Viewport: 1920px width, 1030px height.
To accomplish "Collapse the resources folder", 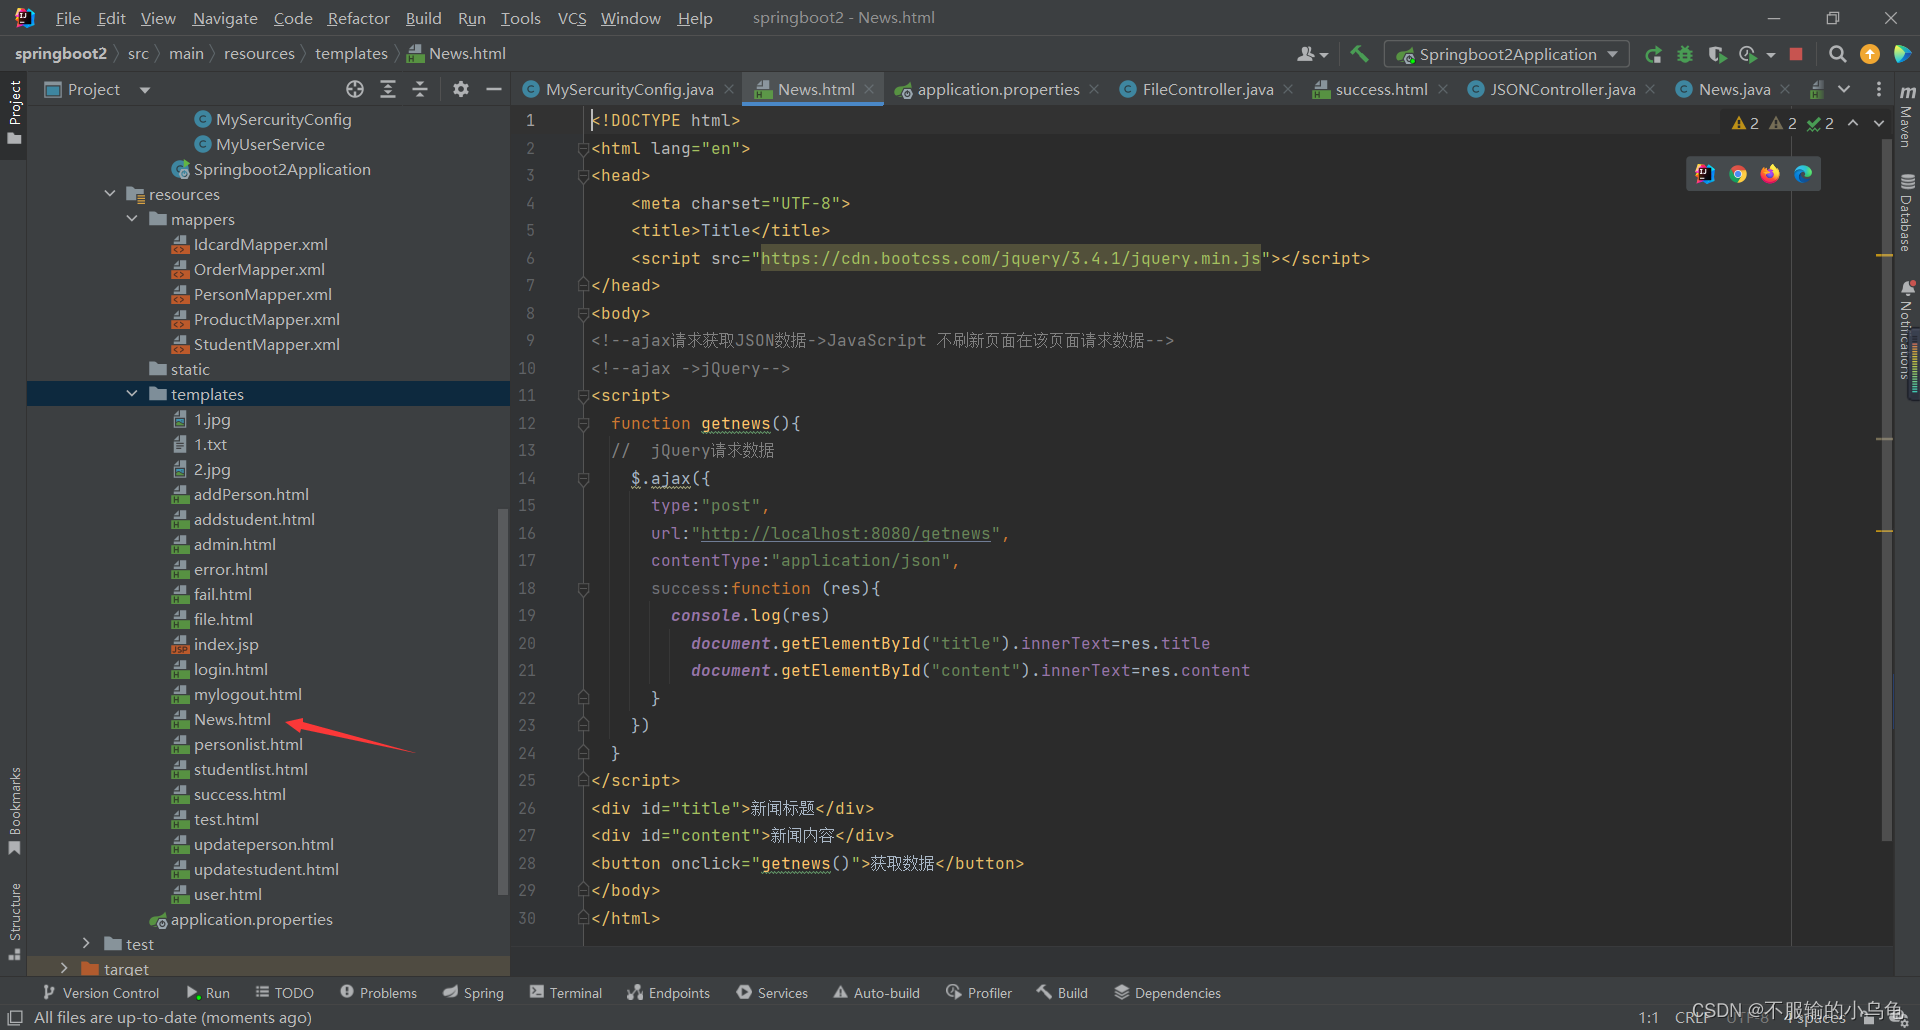I will point(110,194).
